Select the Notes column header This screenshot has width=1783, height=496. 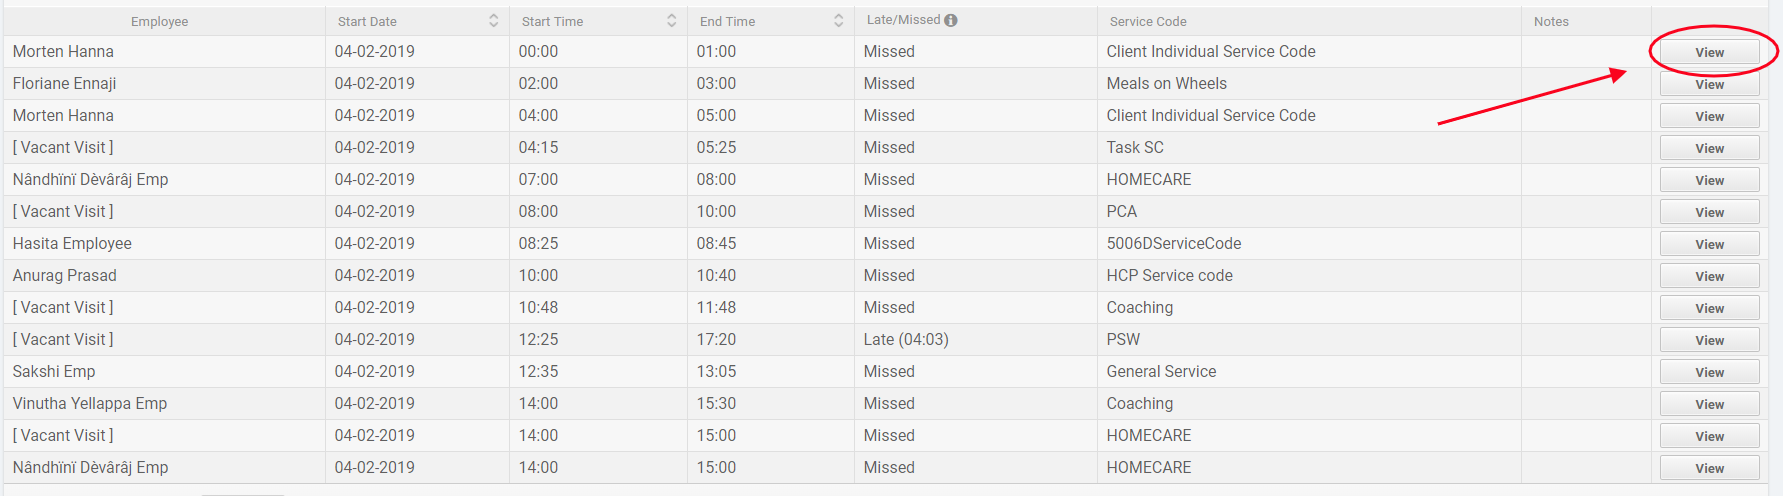1551,22
